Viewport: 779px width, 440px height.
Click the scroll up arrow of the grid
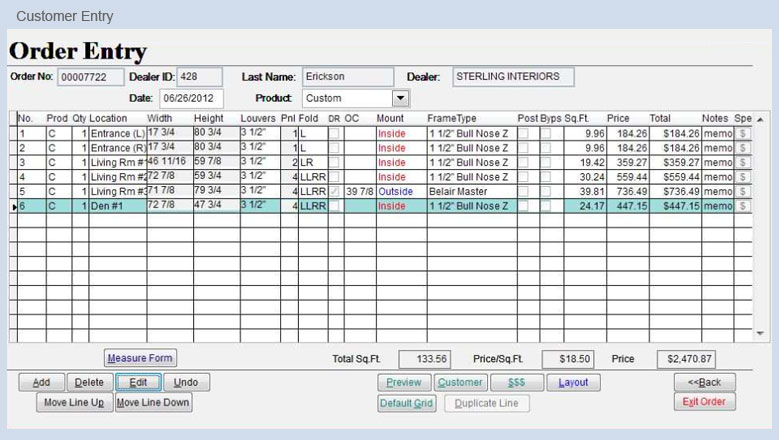tap(760, 118)
